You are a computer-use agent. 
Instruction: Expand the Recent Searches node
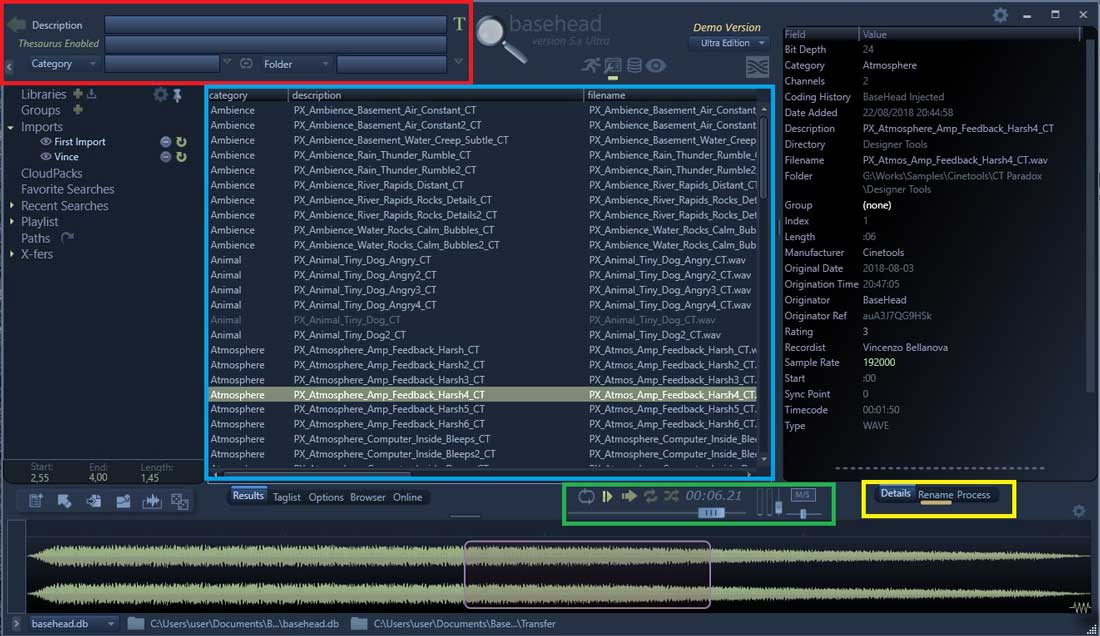pos(11,205)
